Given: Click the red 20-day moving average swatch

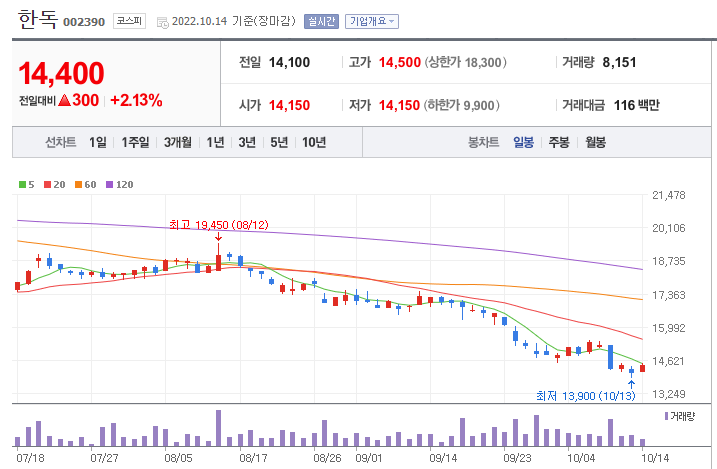Looking at the screenshot, I should coord(48,185).
